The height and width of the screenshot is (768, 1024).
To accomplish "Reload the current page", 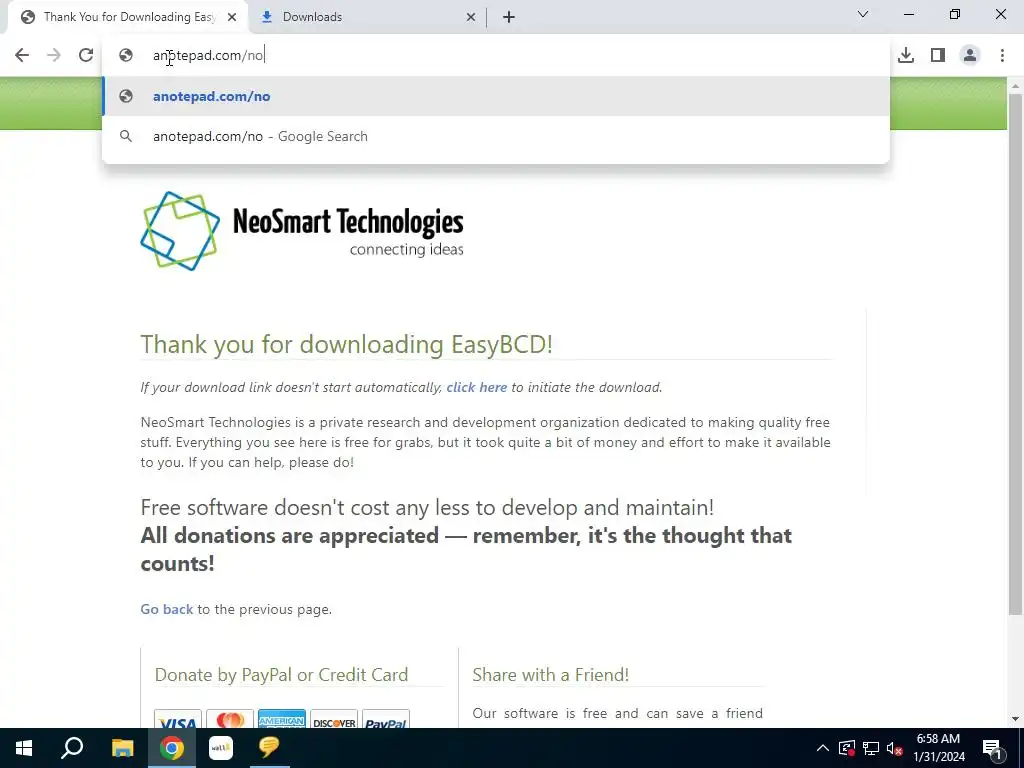I will point(86,56).
